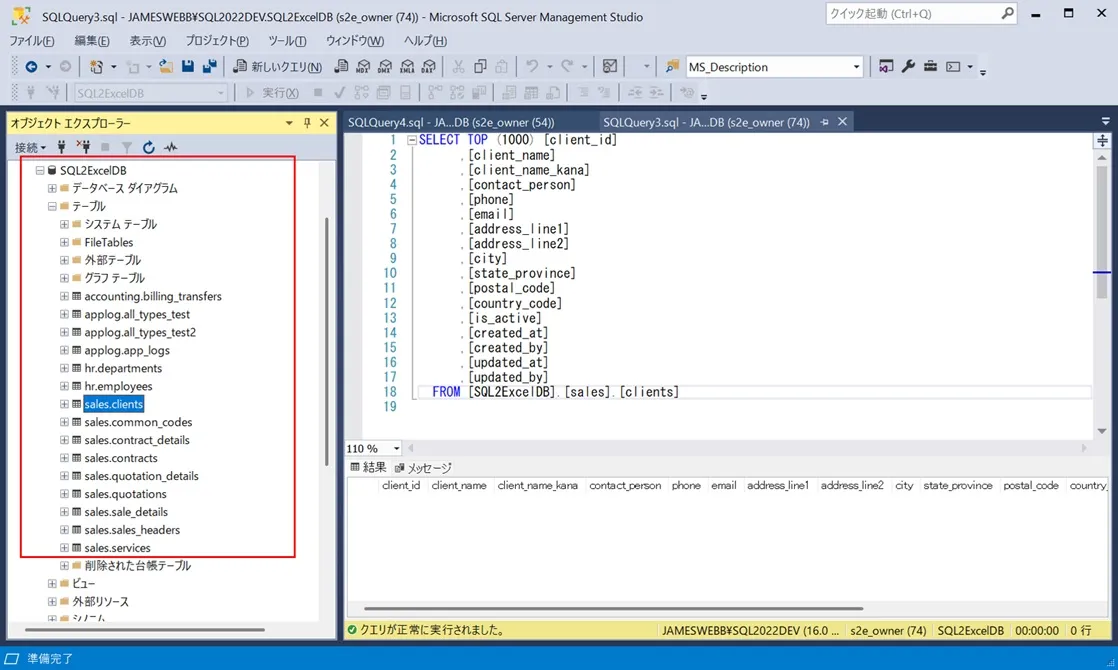Close the SQLQuery3.sql tab

[x=843, y=122]
